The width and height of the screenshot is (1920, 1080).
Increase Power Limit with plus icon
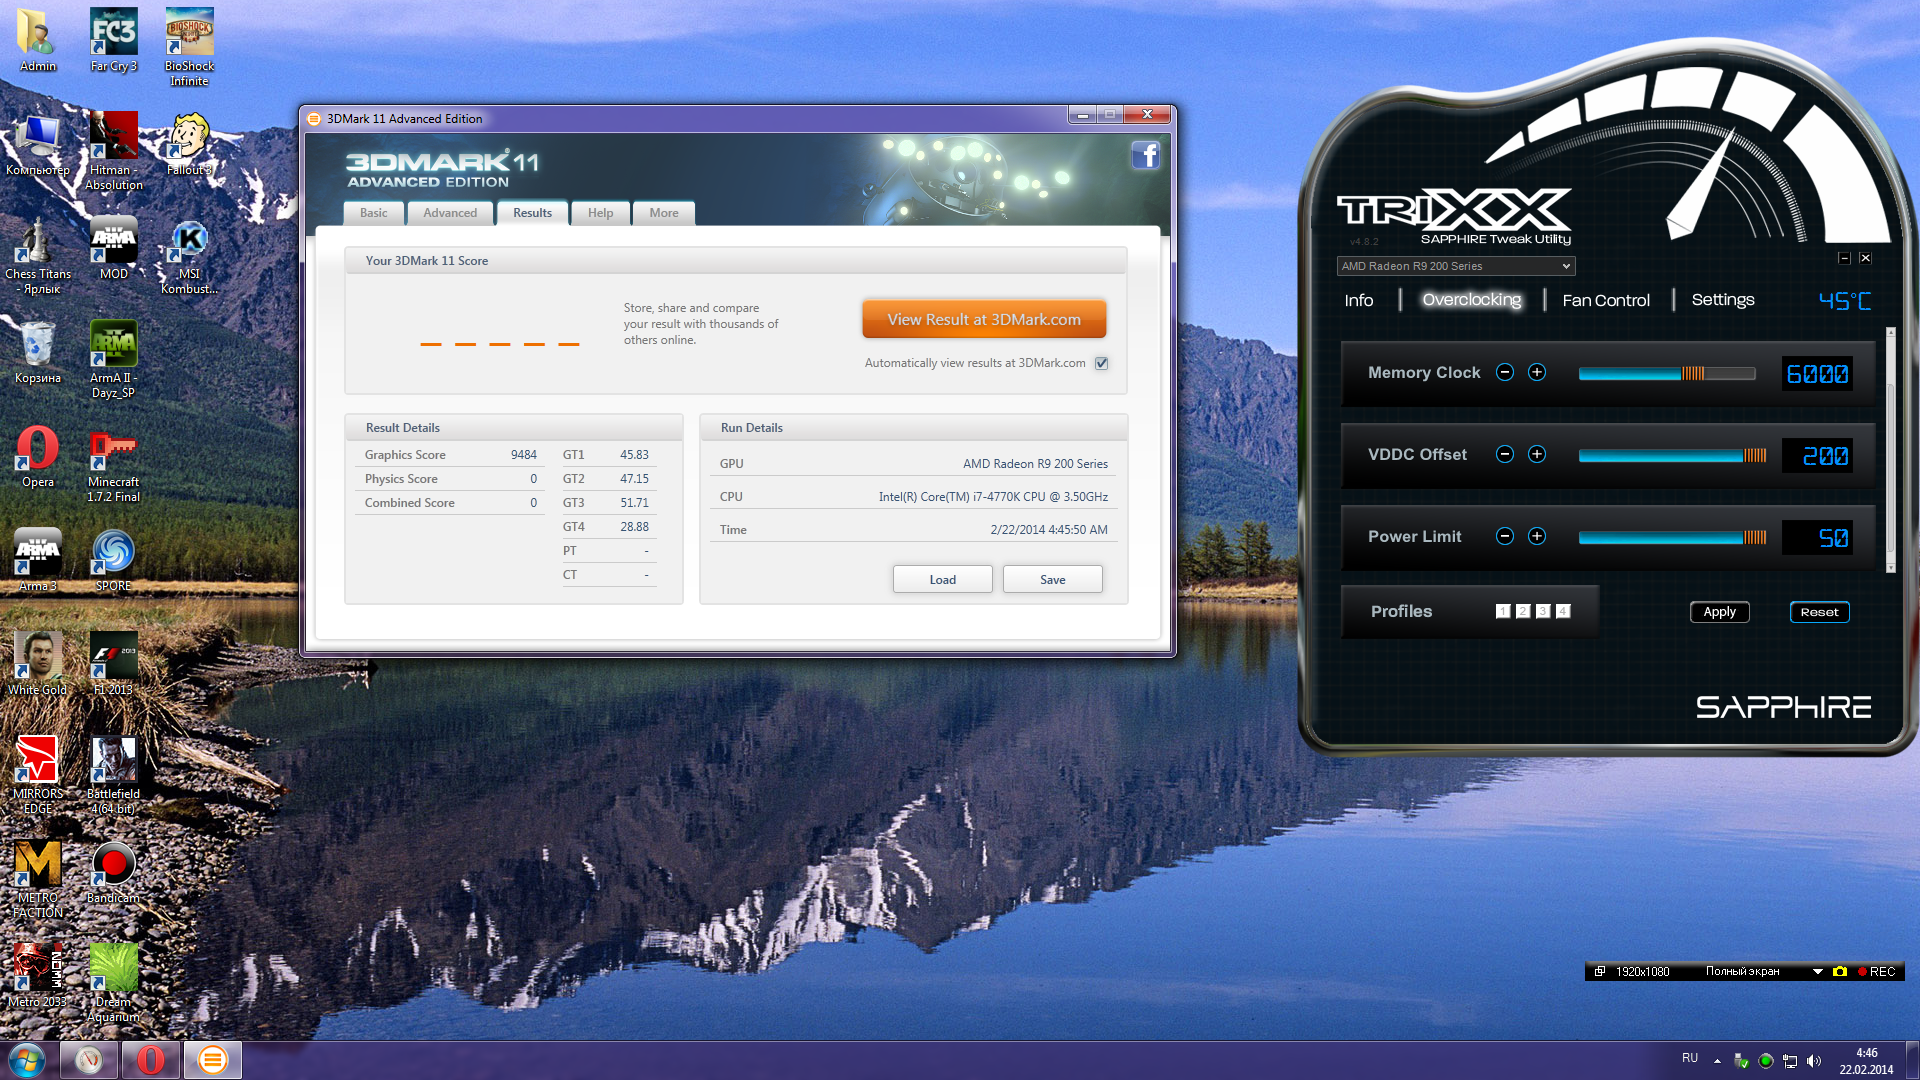1537,536
